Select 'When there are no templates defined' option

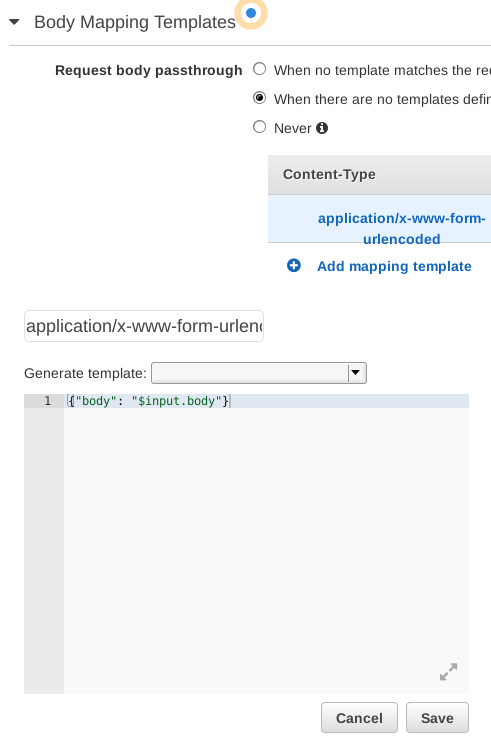coord(259,98)
